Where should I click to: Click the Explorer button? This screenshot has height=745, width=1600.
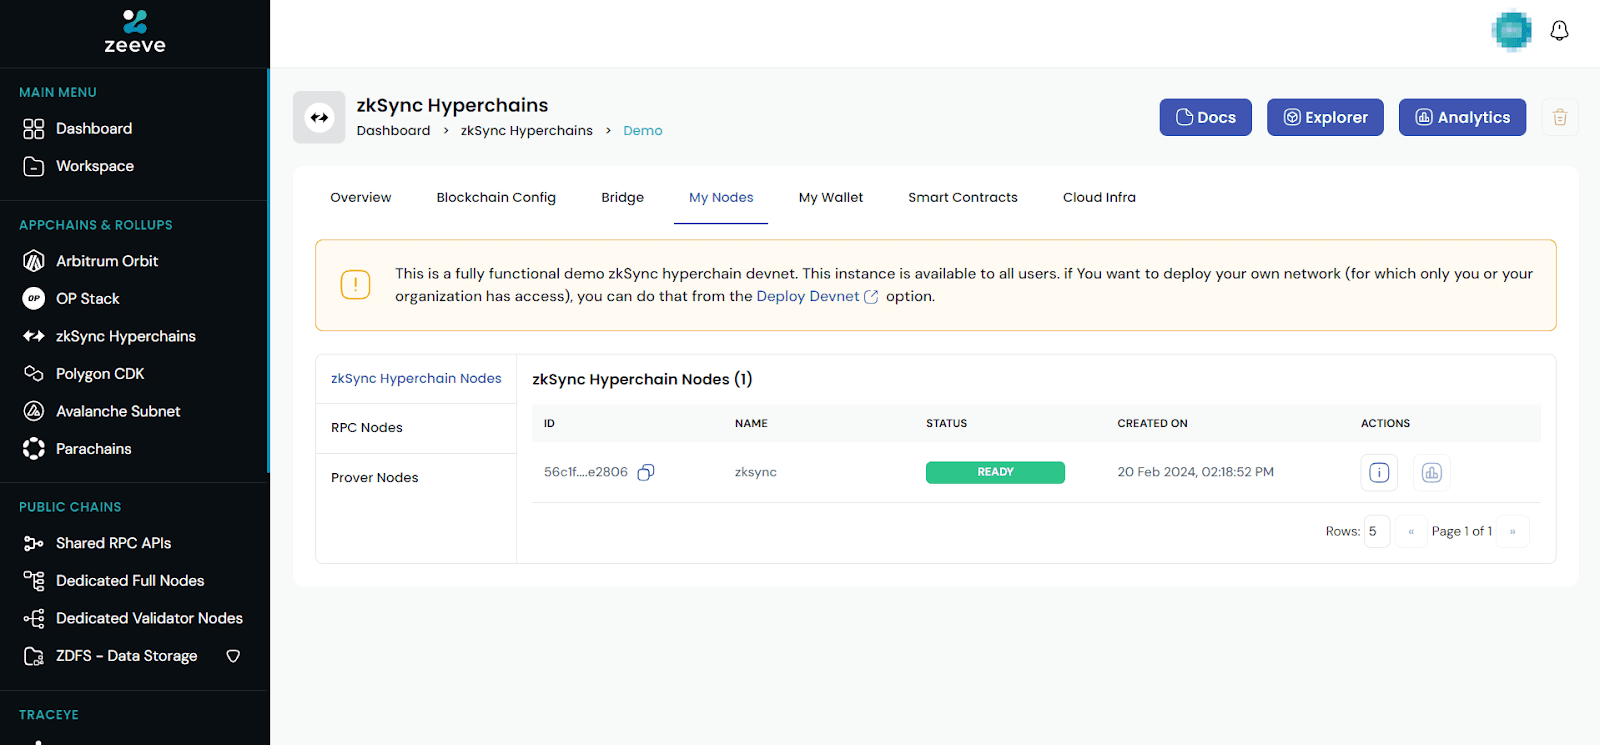click(1325, 117)
